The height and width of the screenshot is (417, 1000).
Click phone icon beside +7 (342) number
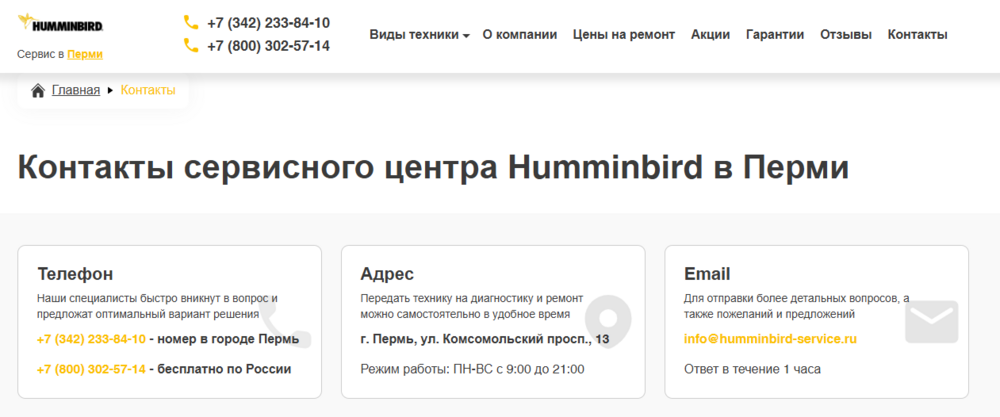(x=191, y=22)
